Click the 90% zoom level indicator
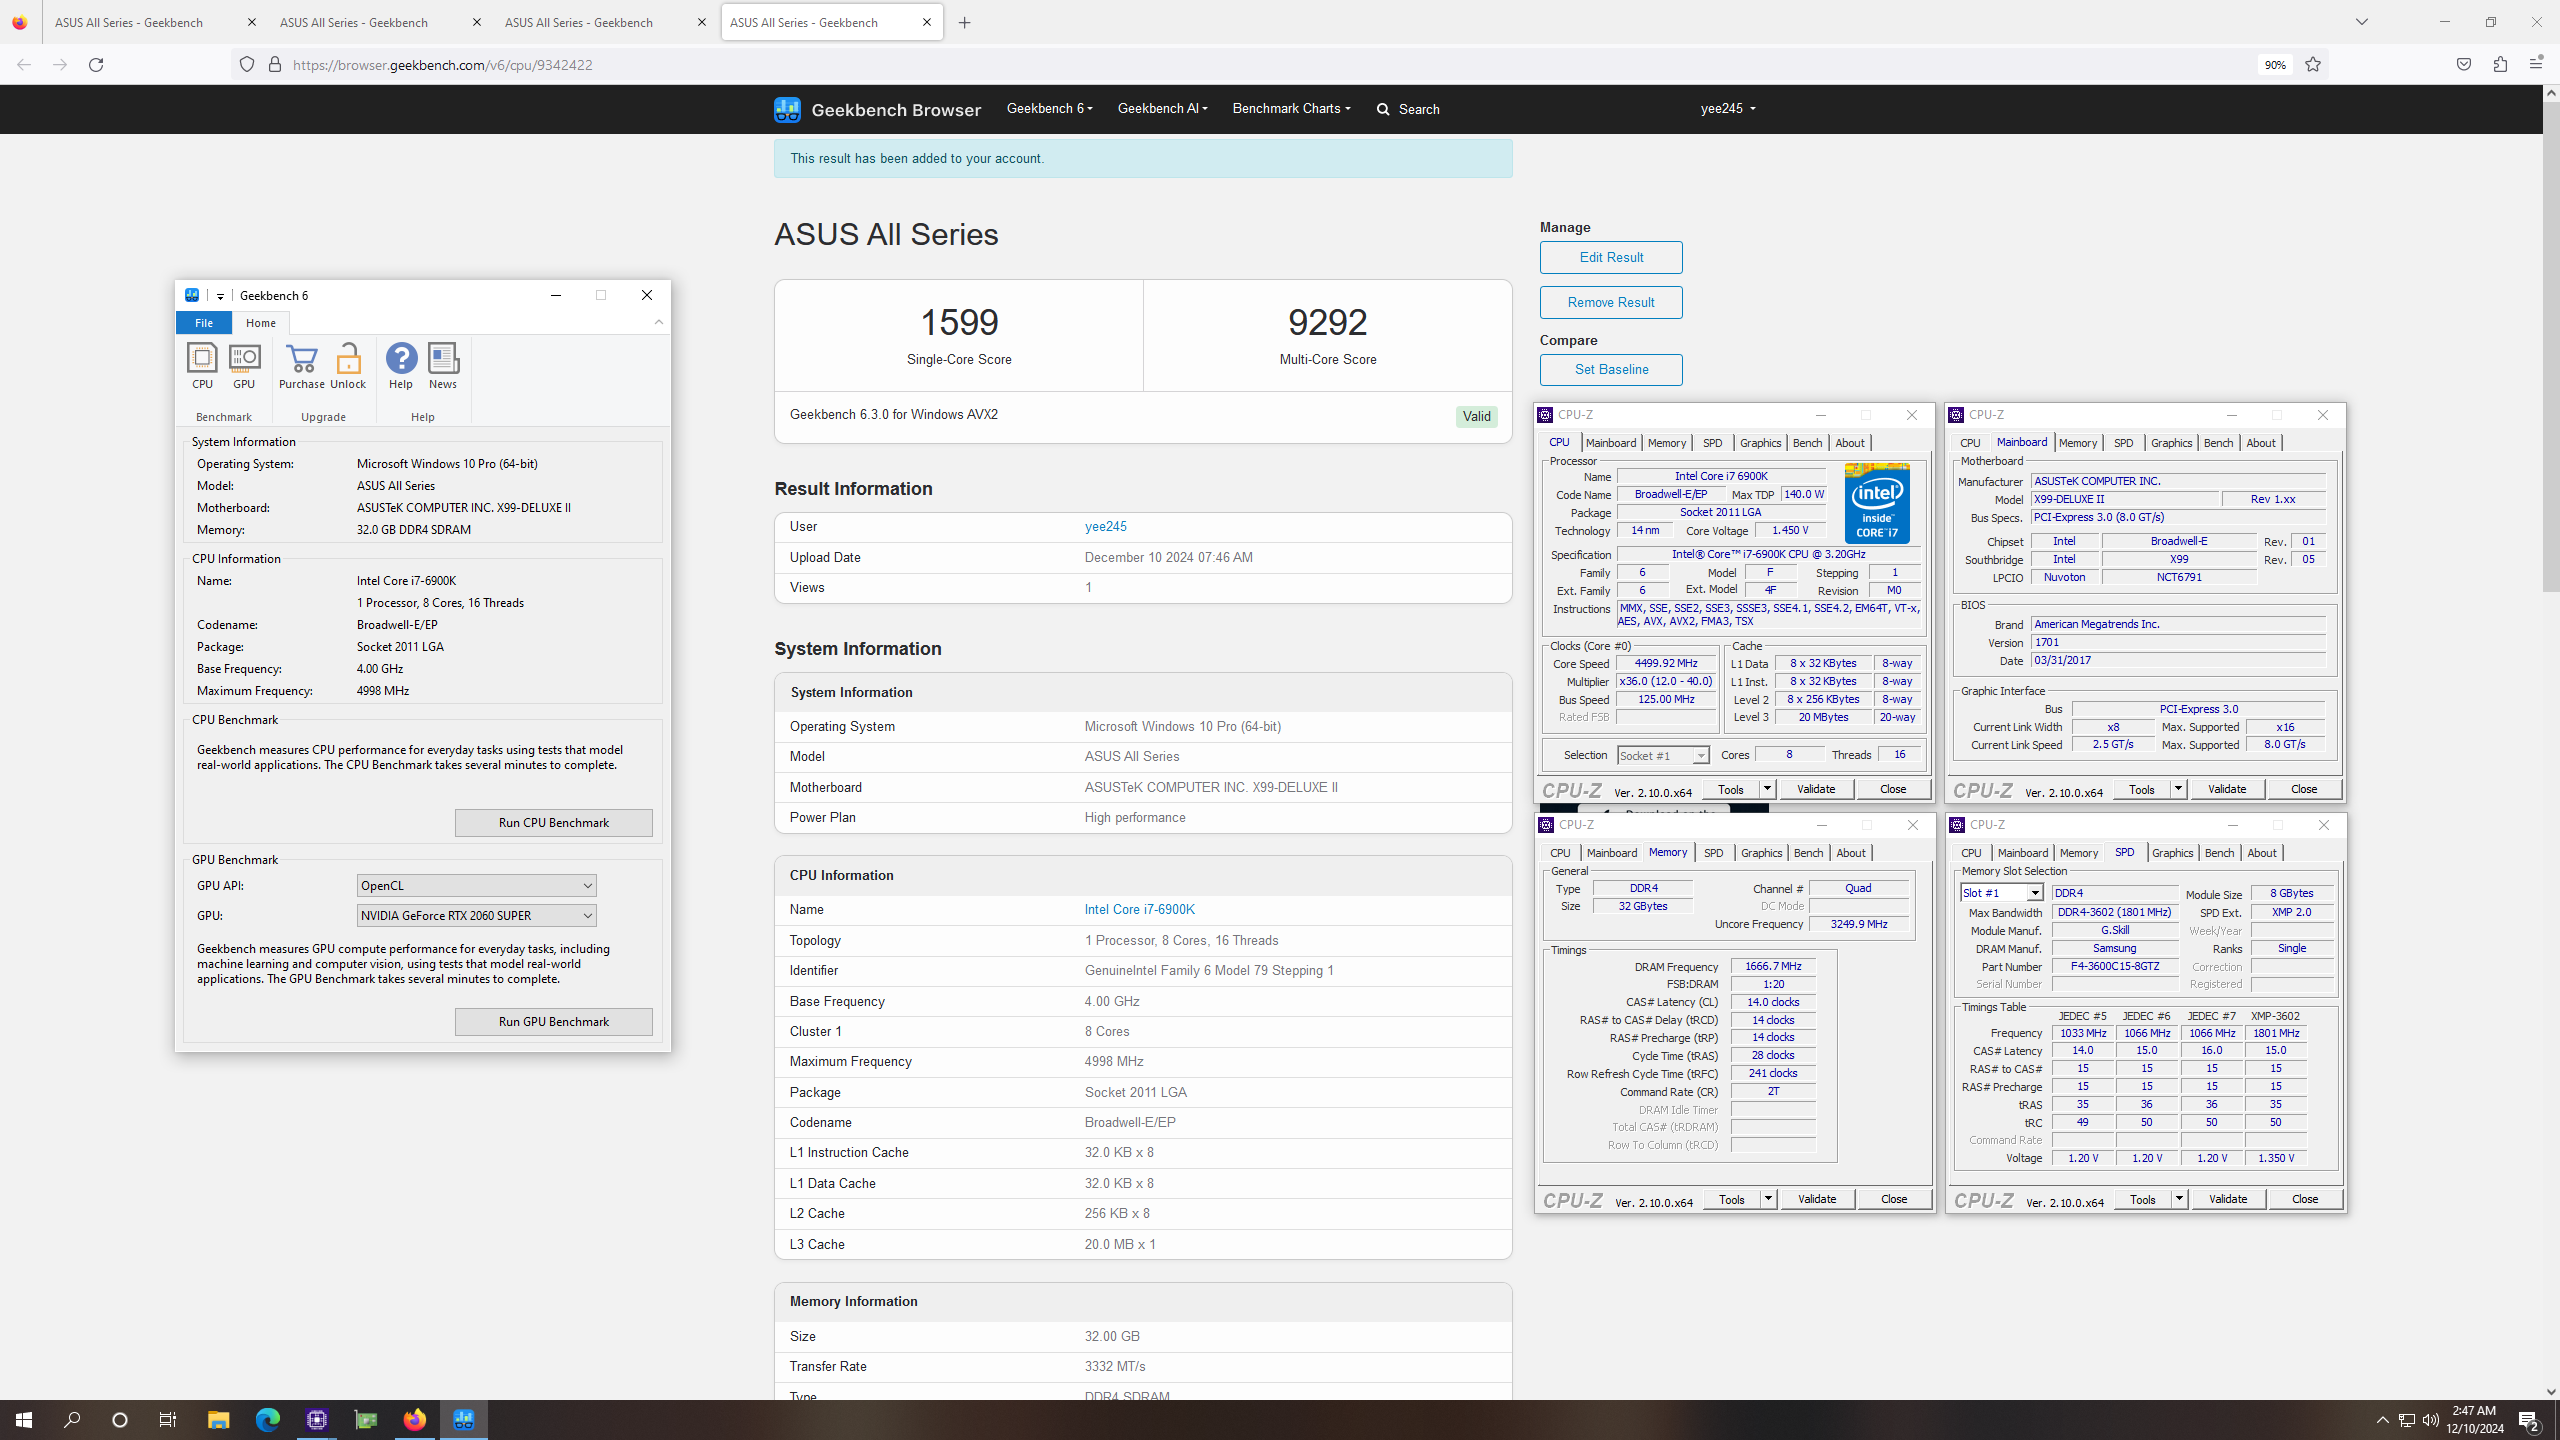 (2275, 65)
